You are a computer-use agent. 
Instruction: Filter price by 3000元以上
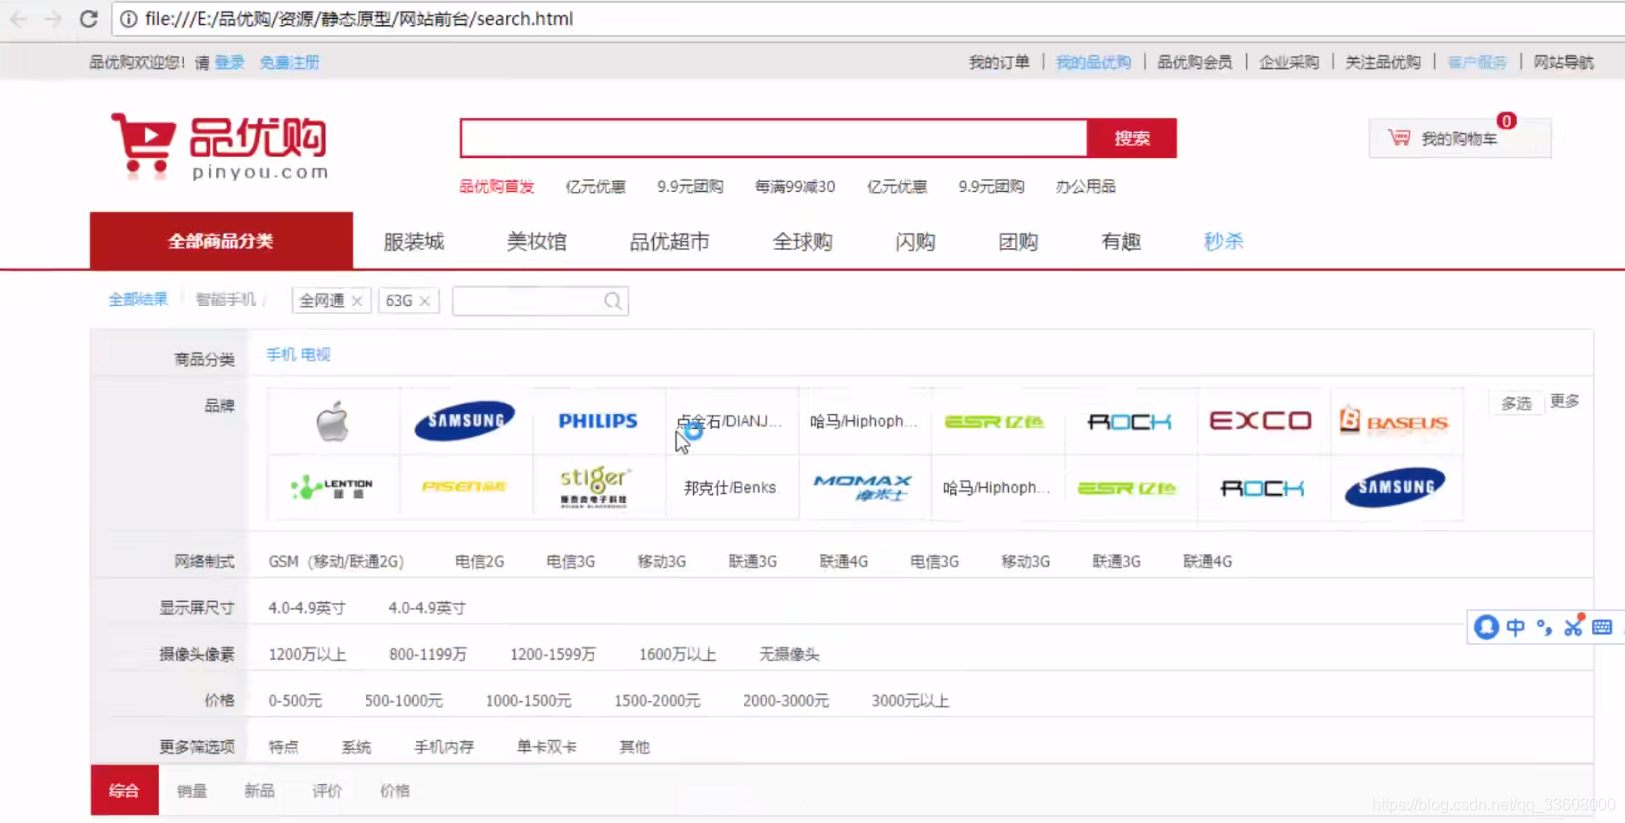[910, 700]
